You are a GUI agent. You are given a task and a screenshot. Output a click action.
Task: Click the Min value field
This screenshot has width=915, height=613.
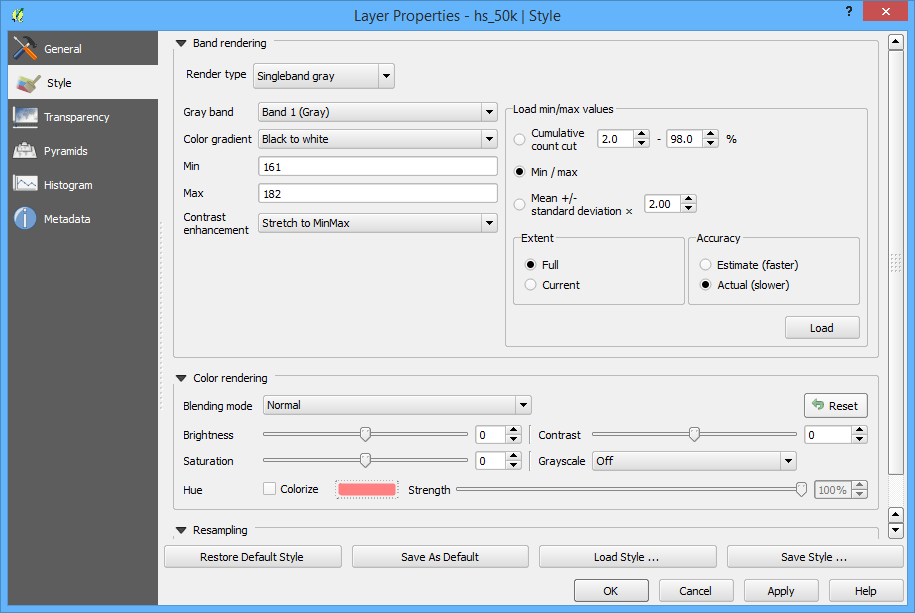pos(378,166)
